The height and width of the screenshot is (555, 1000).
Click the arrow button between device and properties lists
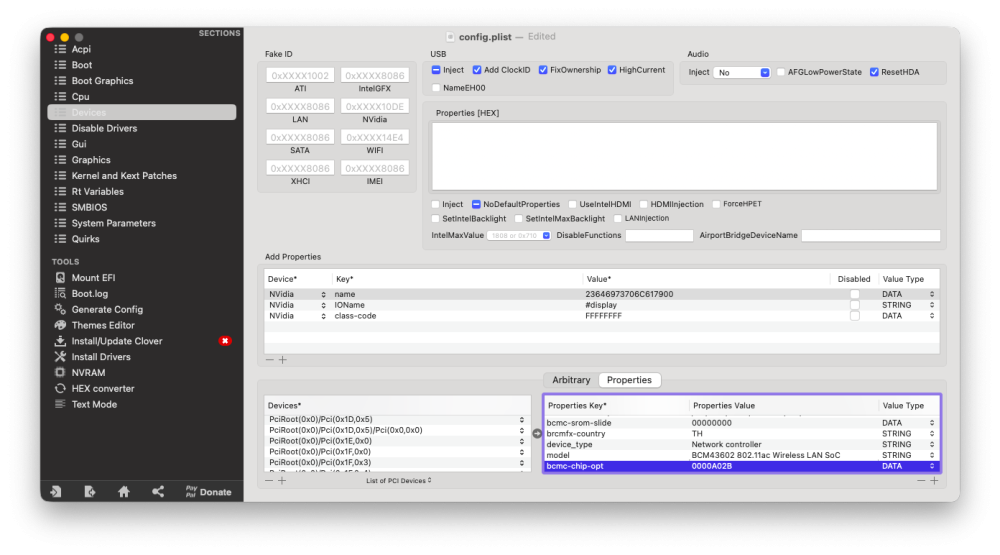[537, 434]
